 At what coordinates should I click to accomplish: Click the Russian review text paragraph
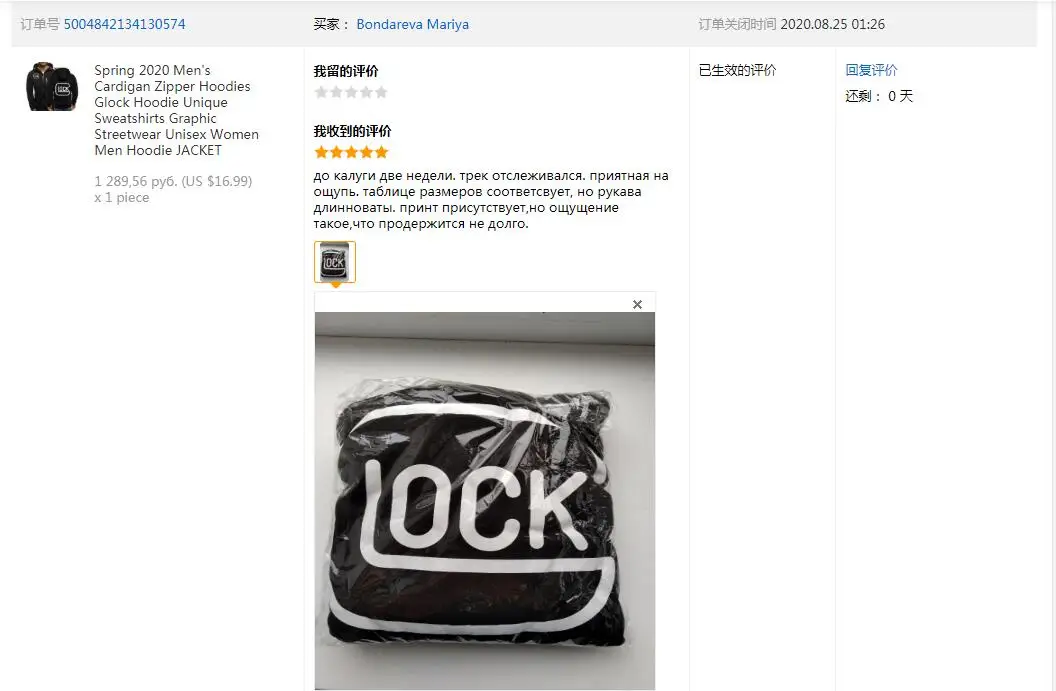pos(491,199)
